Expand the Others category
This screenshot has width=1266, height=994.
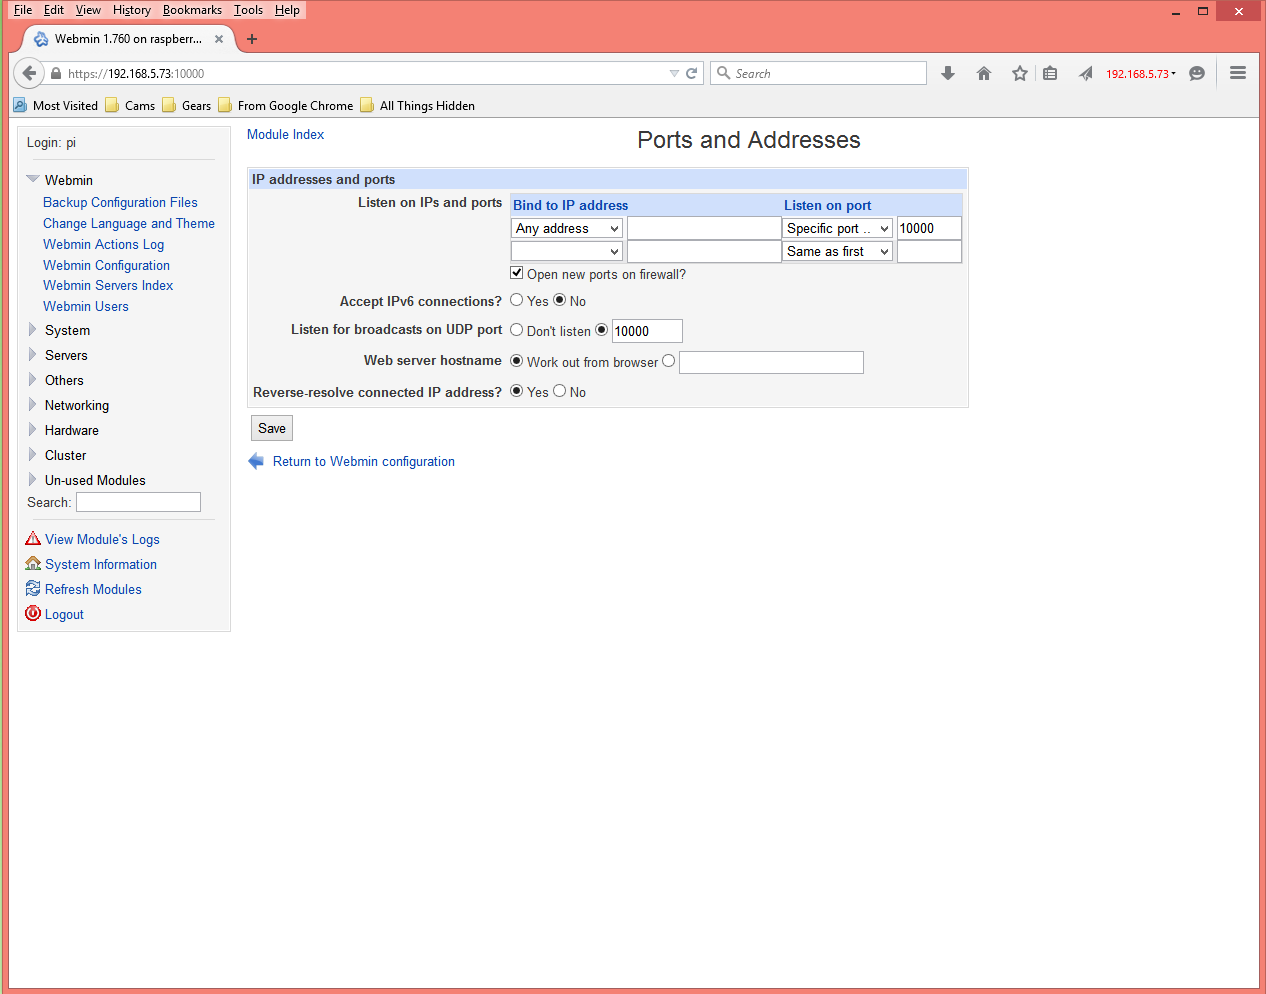[x=32, y=379]
